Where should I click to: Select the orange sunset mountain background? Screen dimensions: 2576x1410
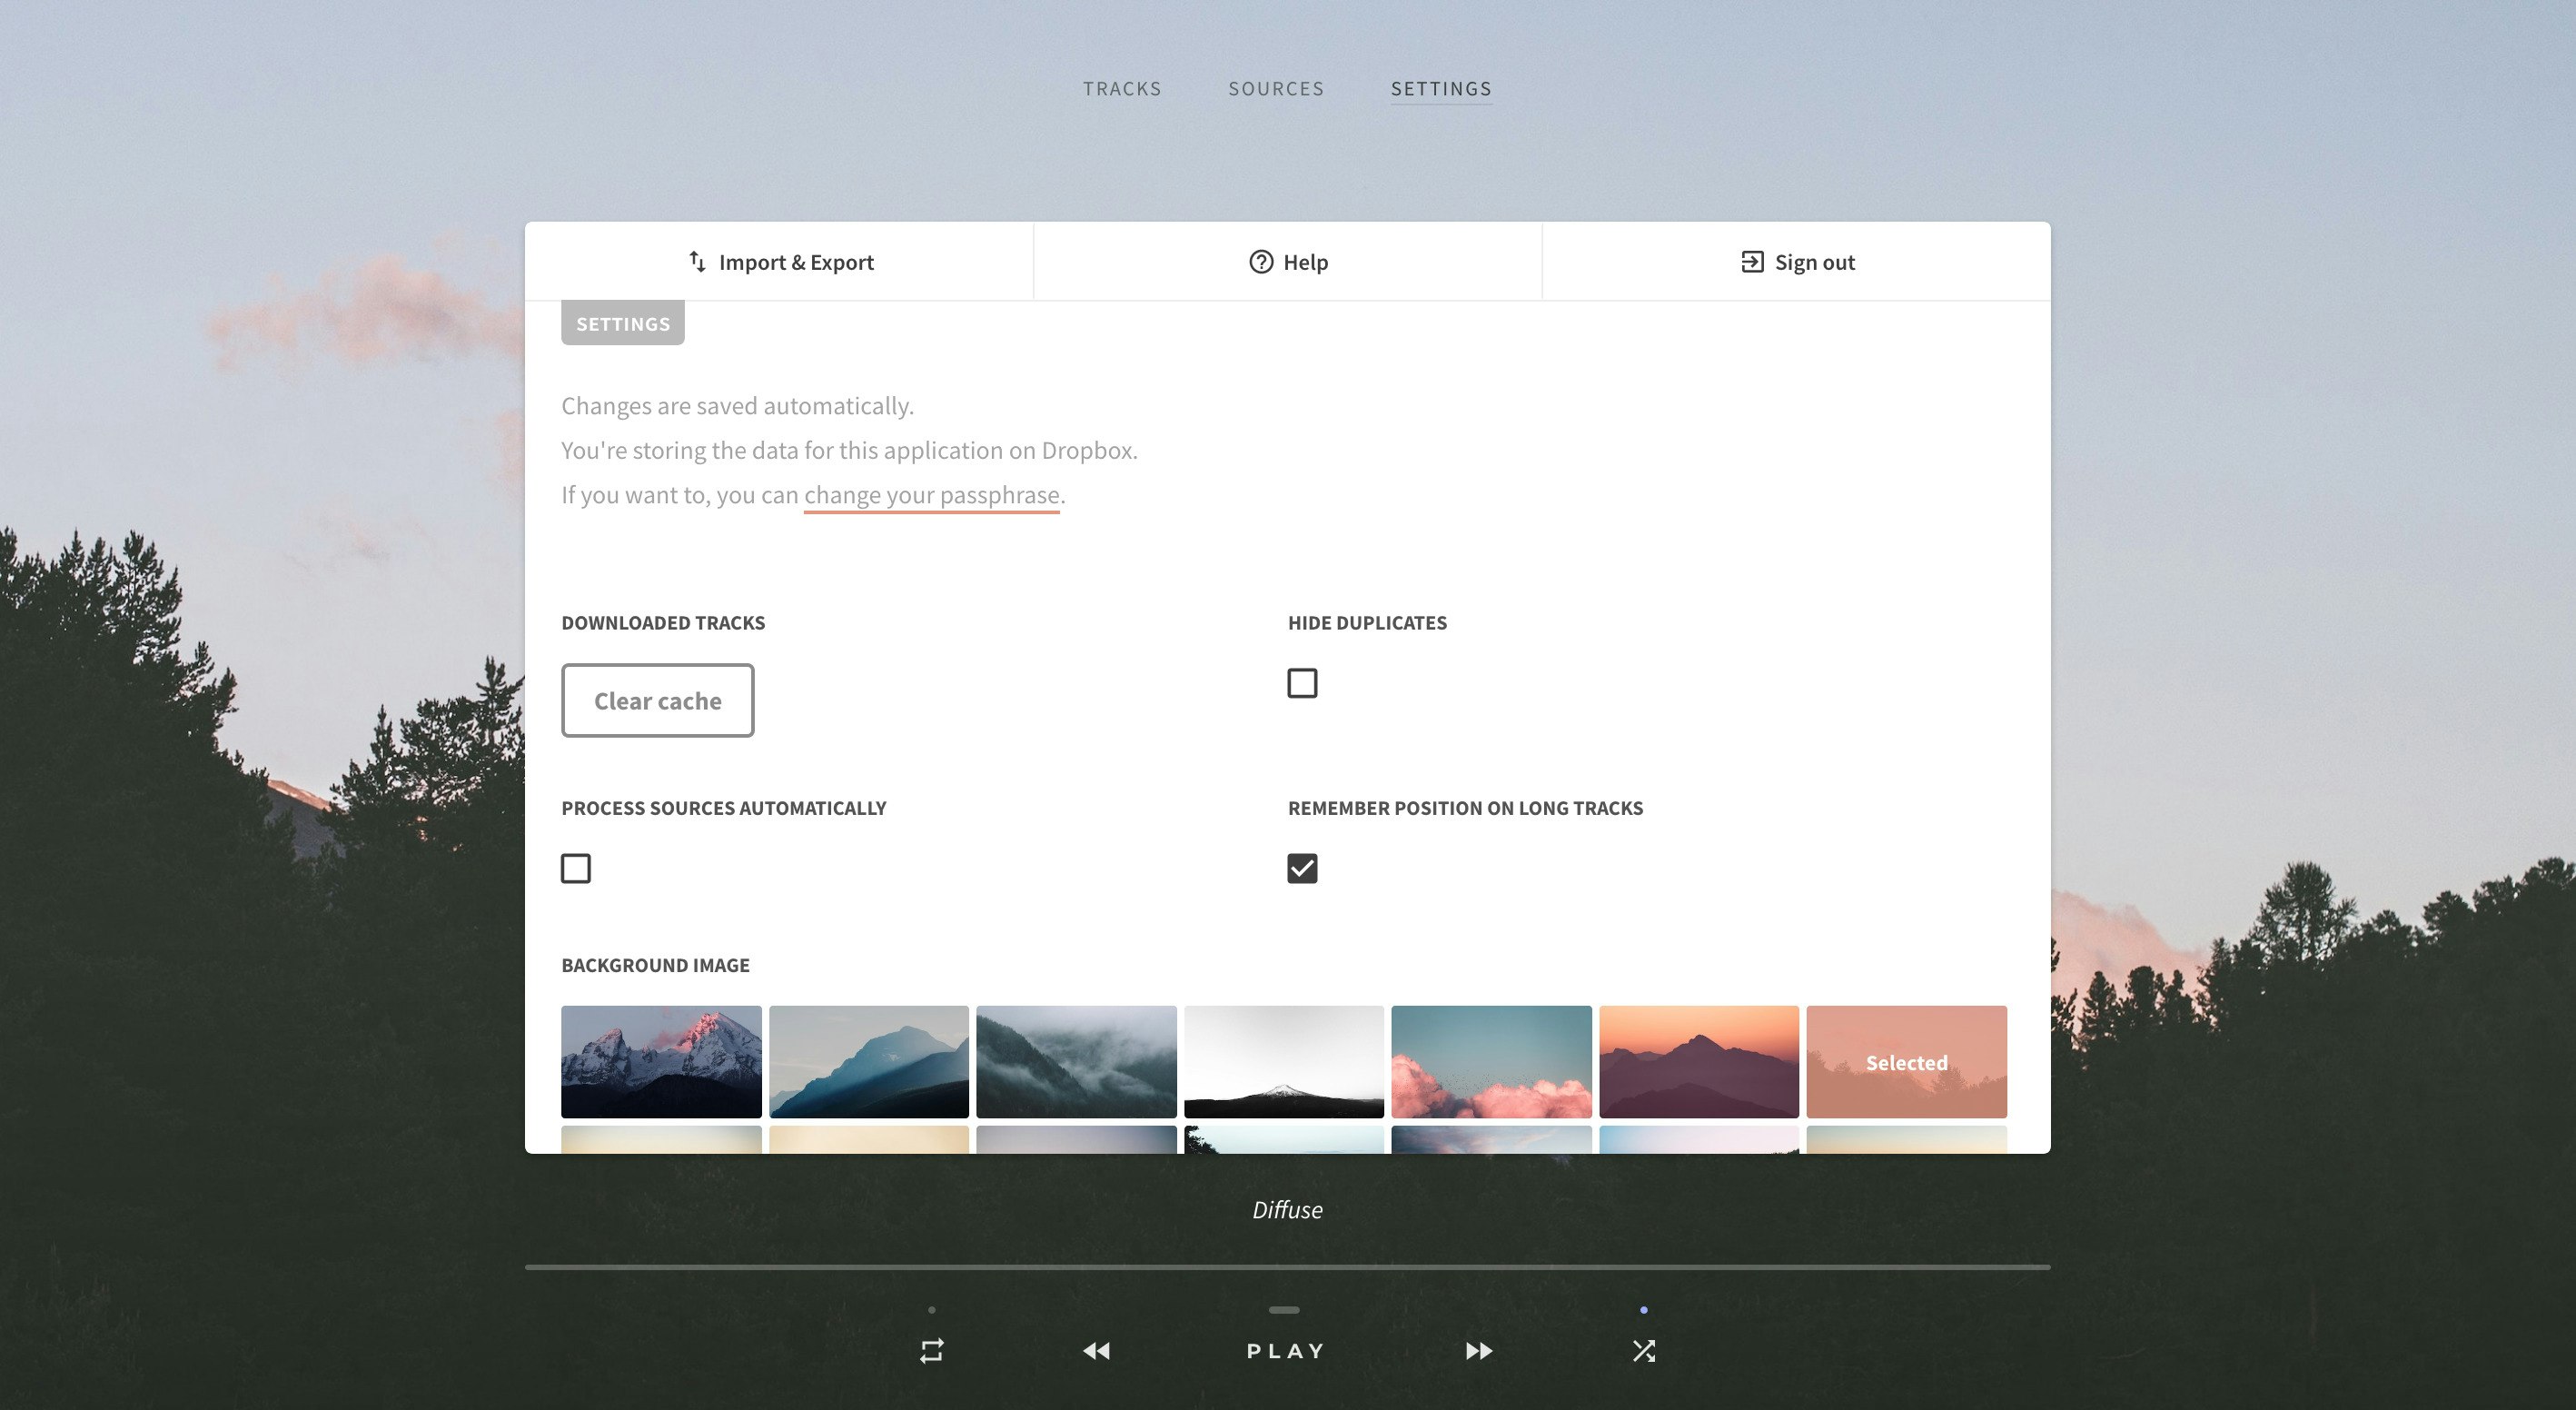pos(1698,1061)
